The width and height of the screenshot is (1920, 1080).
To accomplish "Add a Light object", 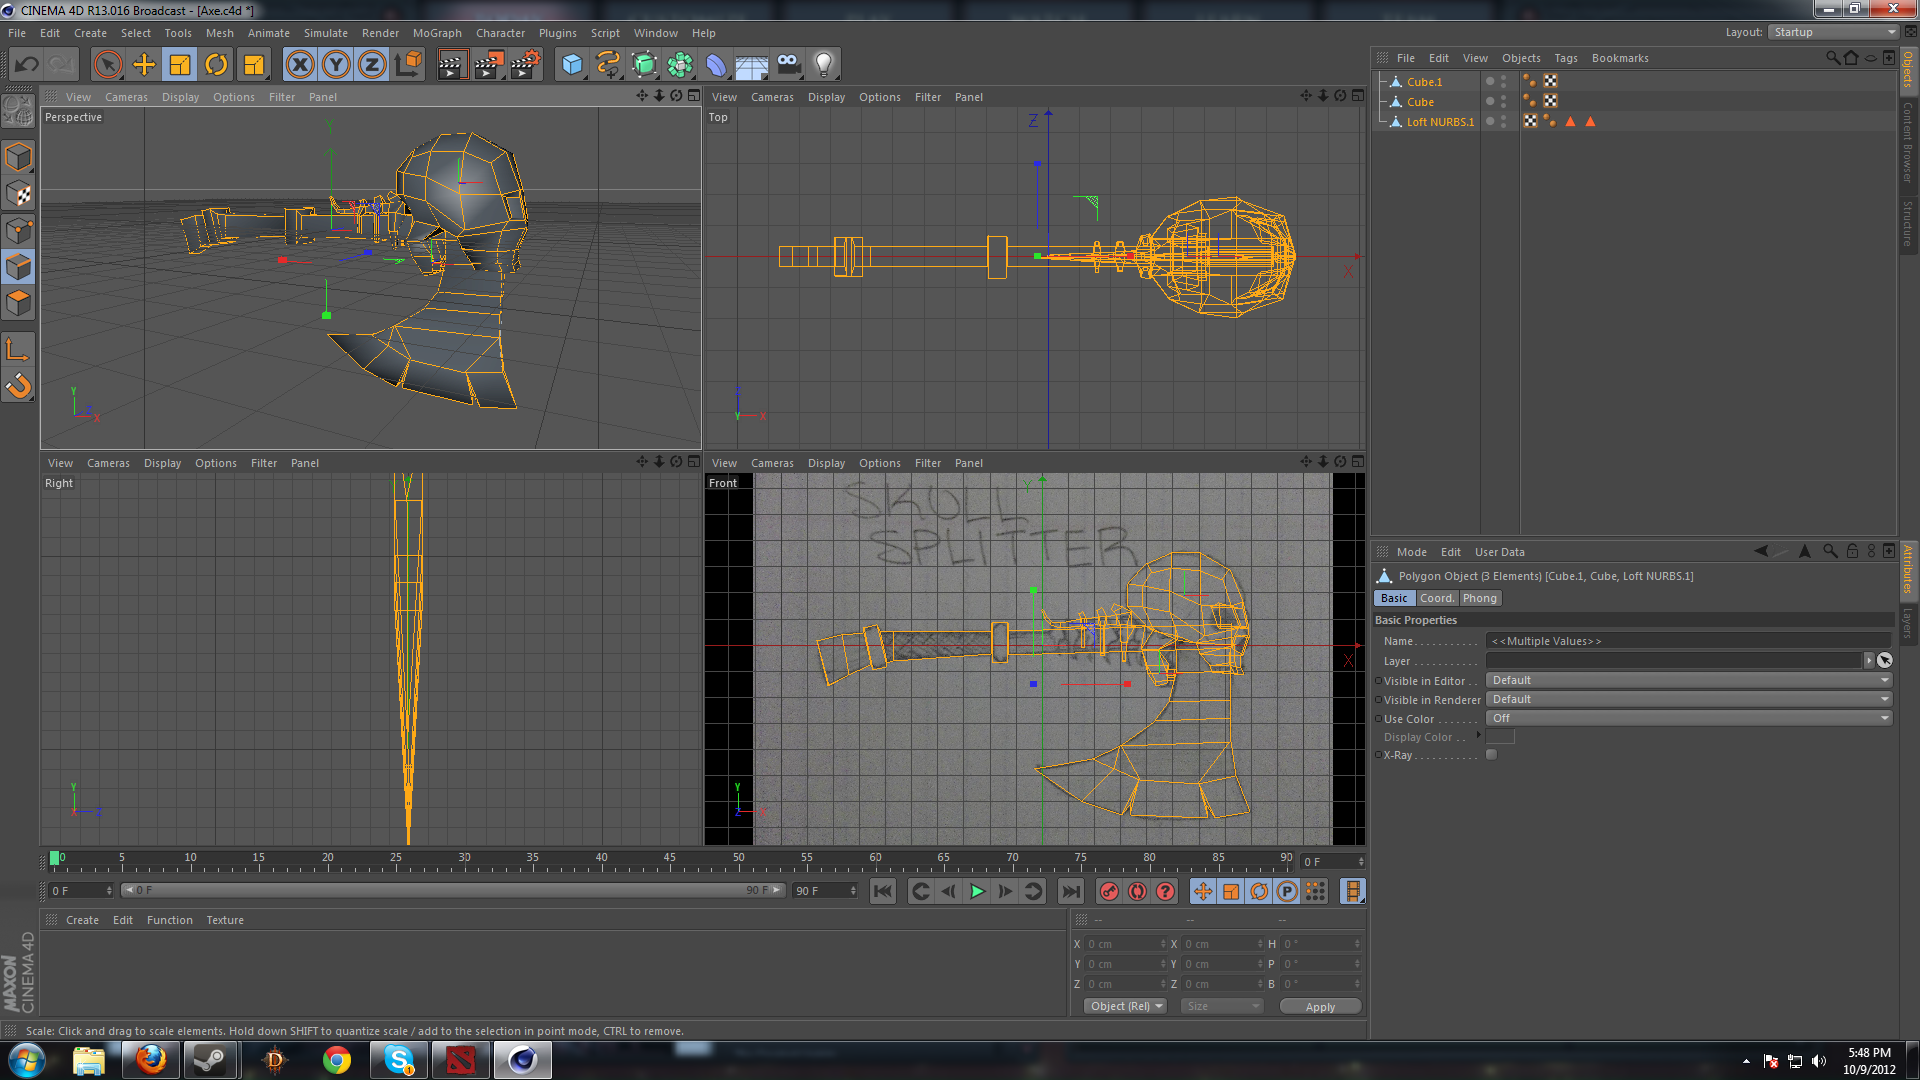I will (x=824, y=65).
